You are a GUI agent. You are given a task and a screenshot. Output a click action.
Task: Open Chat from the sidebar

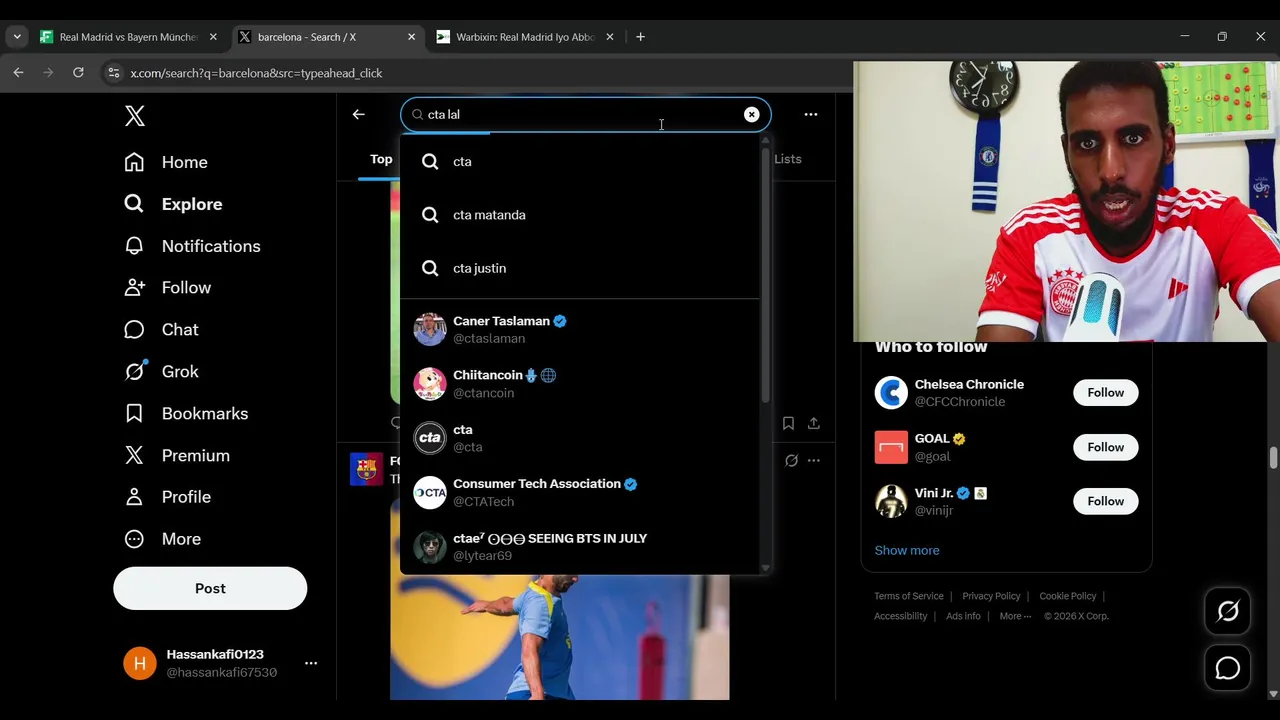(161, 329)
